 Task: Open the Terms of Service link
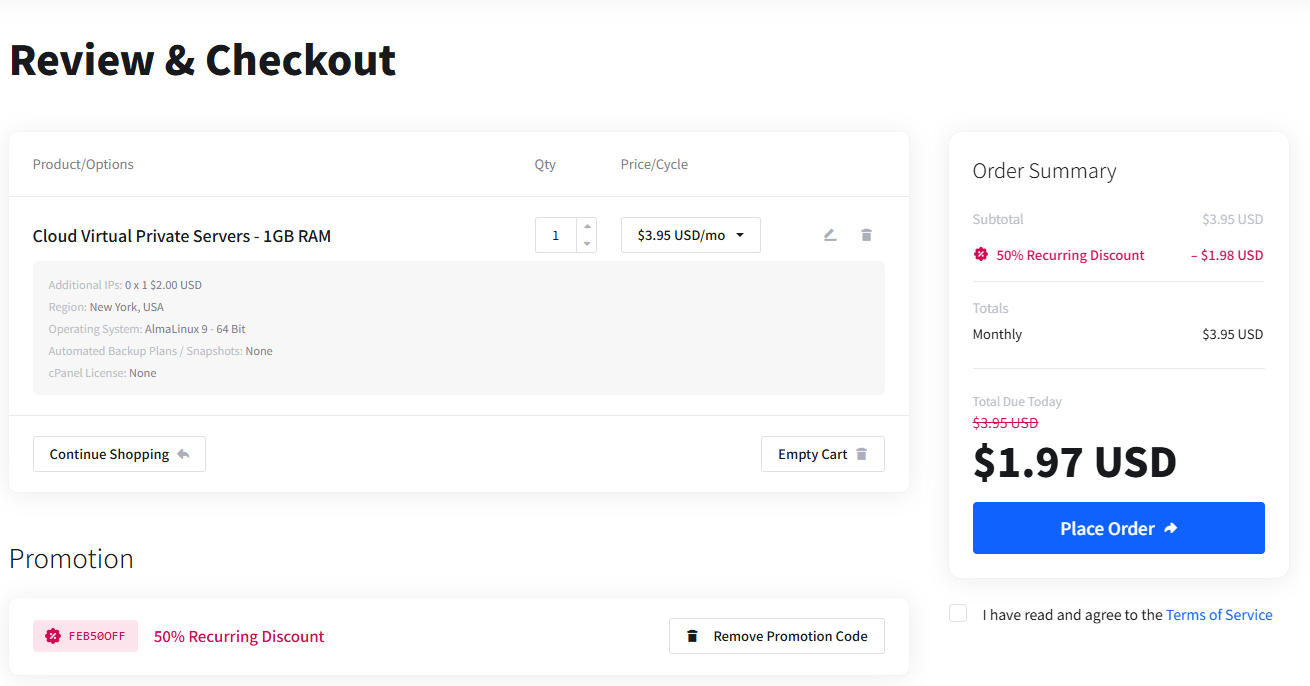coord(1219,615)
